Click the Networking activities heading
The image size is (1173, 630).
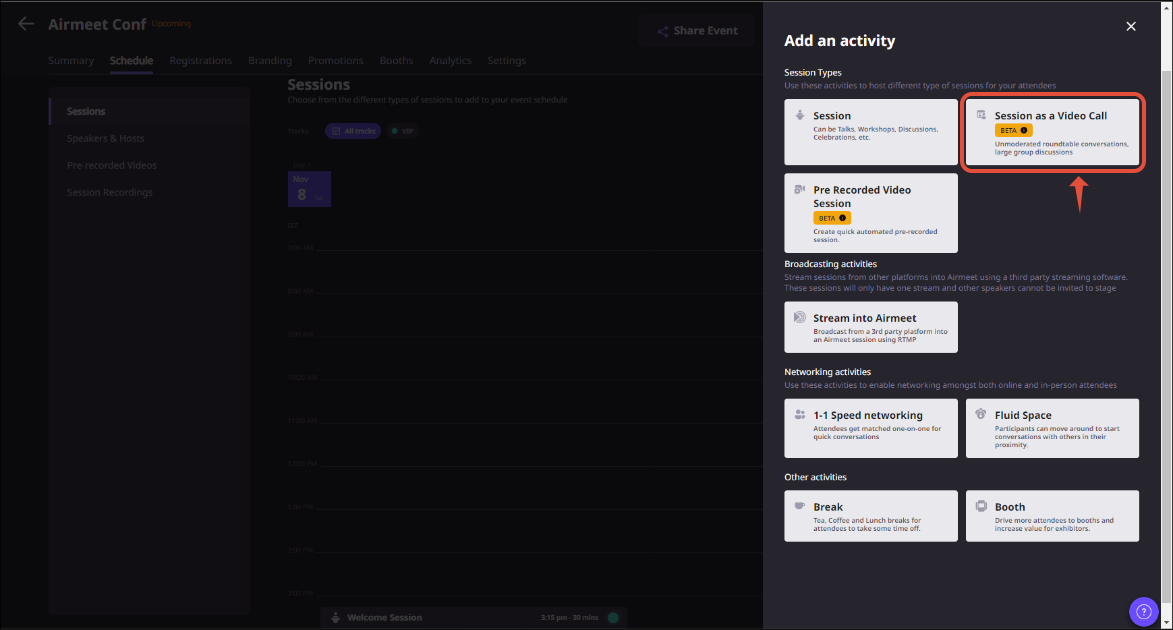click(827, 372)
